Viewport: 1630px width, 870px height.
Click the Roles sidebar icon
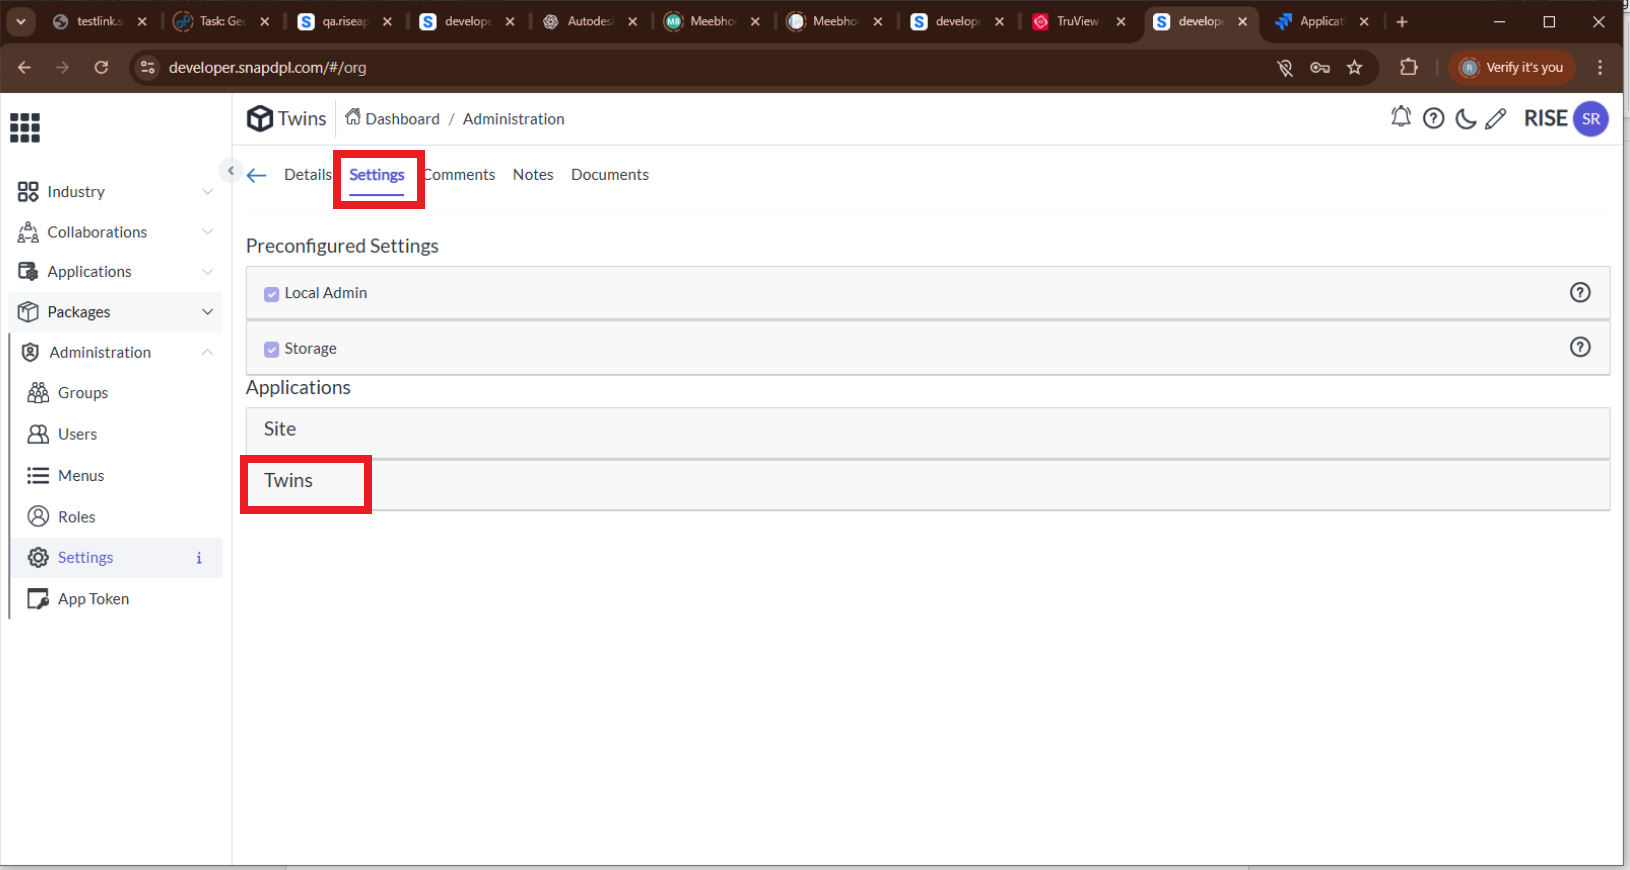38,516
